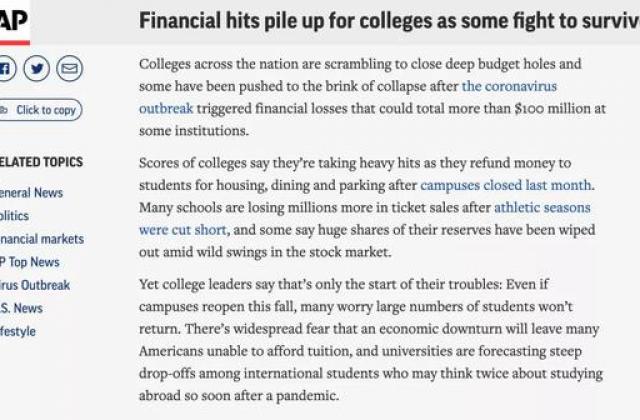Share article via email envelope icon

[69, 68]
